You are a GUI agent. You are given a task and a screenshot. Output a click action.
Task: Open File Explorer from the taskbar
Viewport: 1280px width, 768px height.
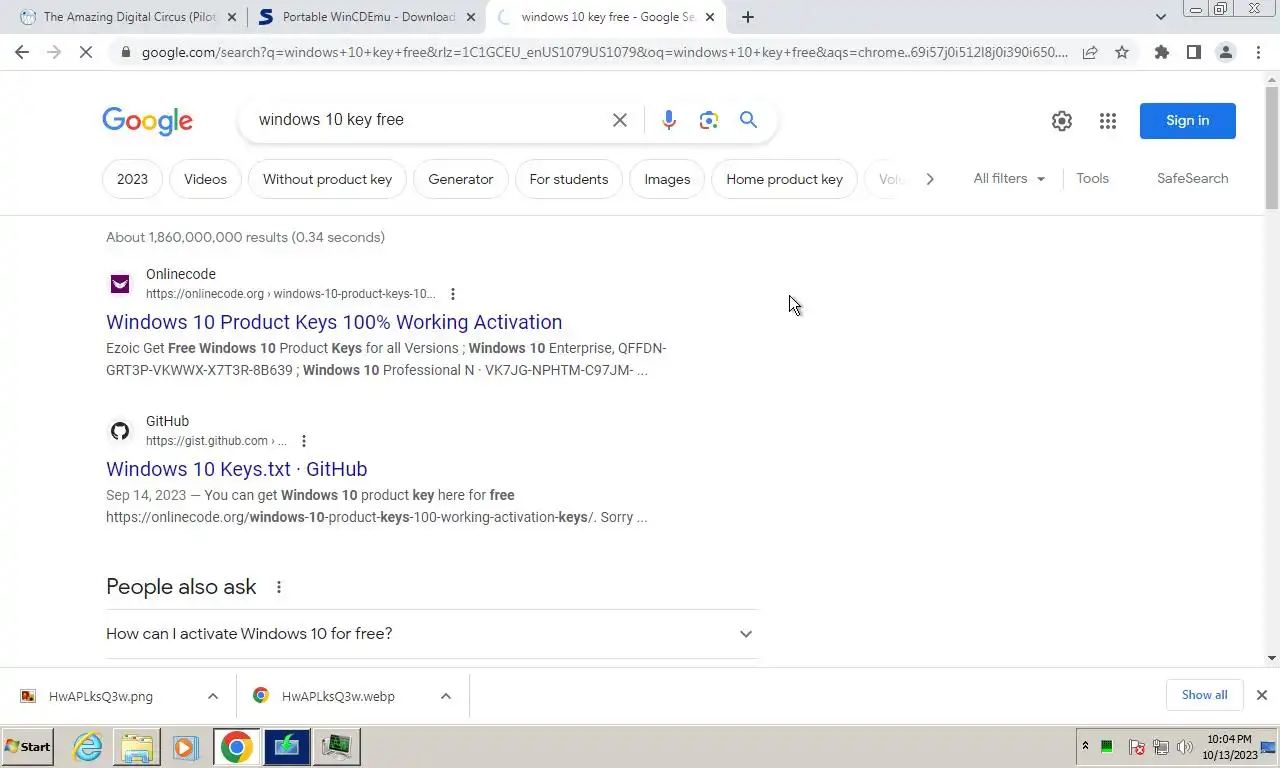(137, 747)
